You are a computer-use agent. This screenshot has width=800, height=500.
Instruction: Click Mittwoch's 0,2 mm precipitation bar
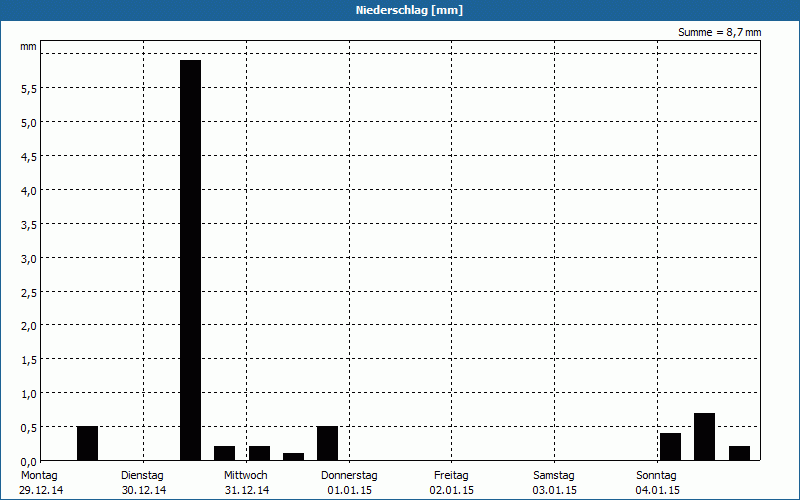[259, 453]
